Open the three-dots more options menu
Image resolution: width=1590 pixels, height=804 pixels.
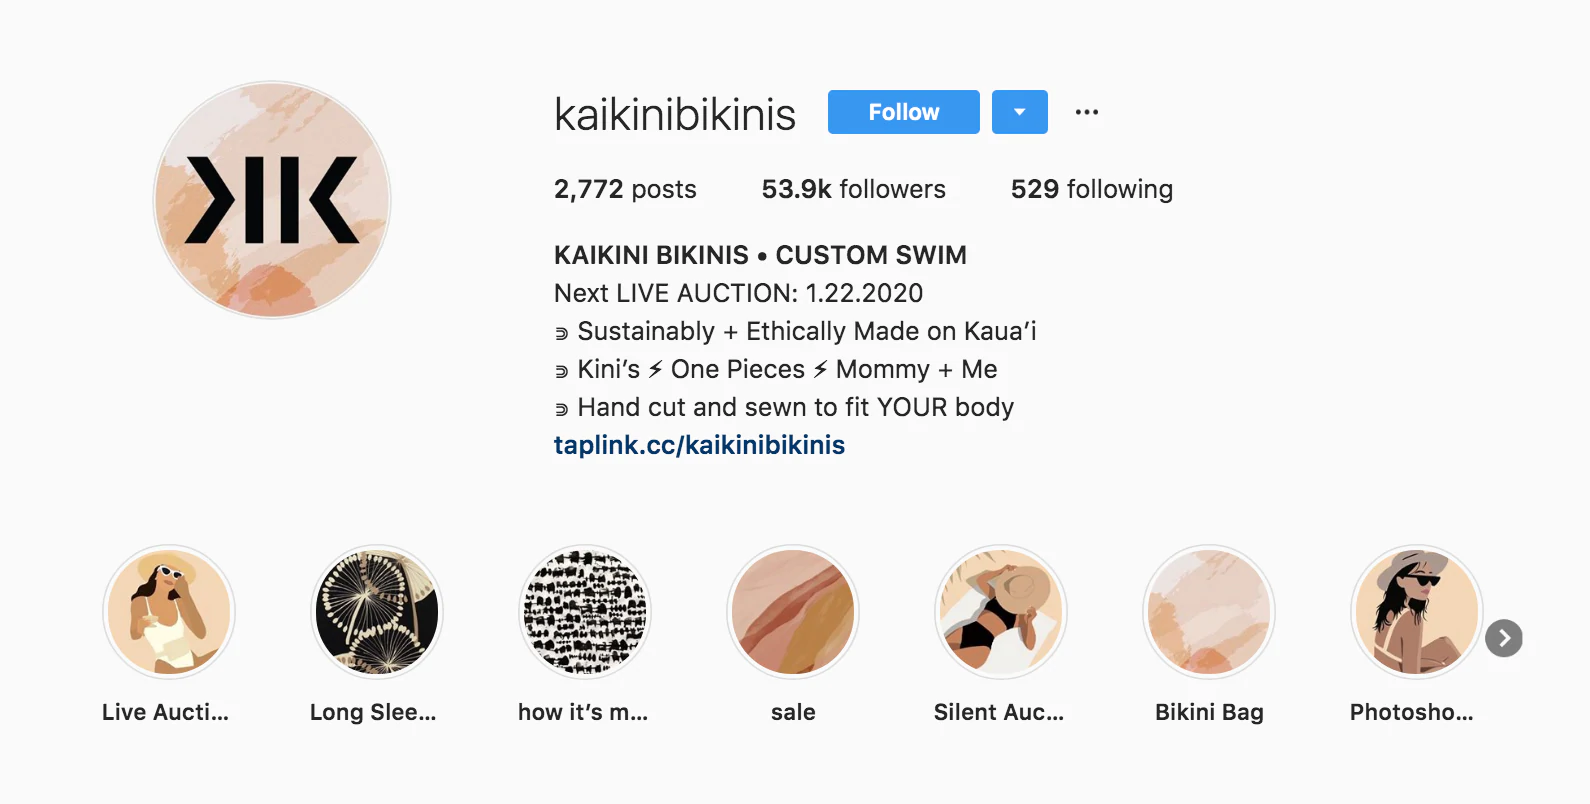tap(1087, 112)
